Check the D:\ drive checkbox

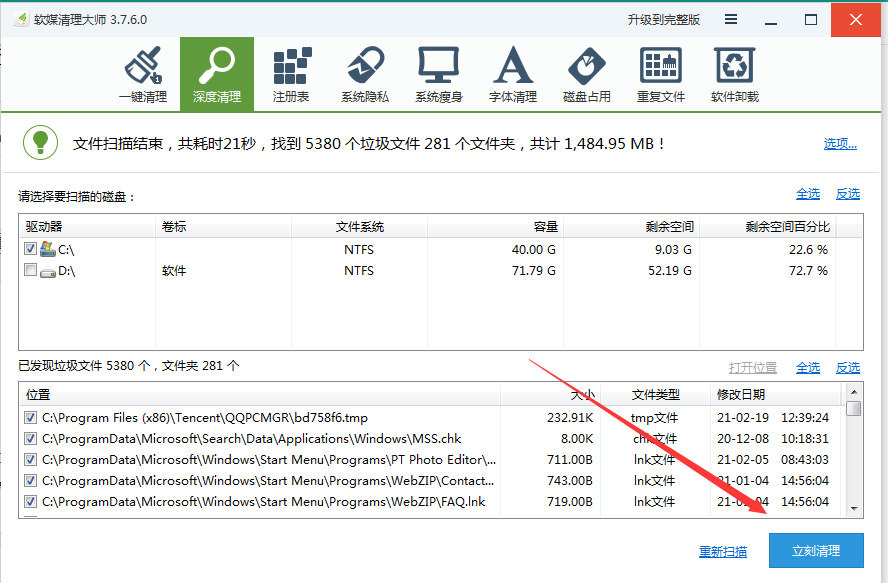coord(31,270)
